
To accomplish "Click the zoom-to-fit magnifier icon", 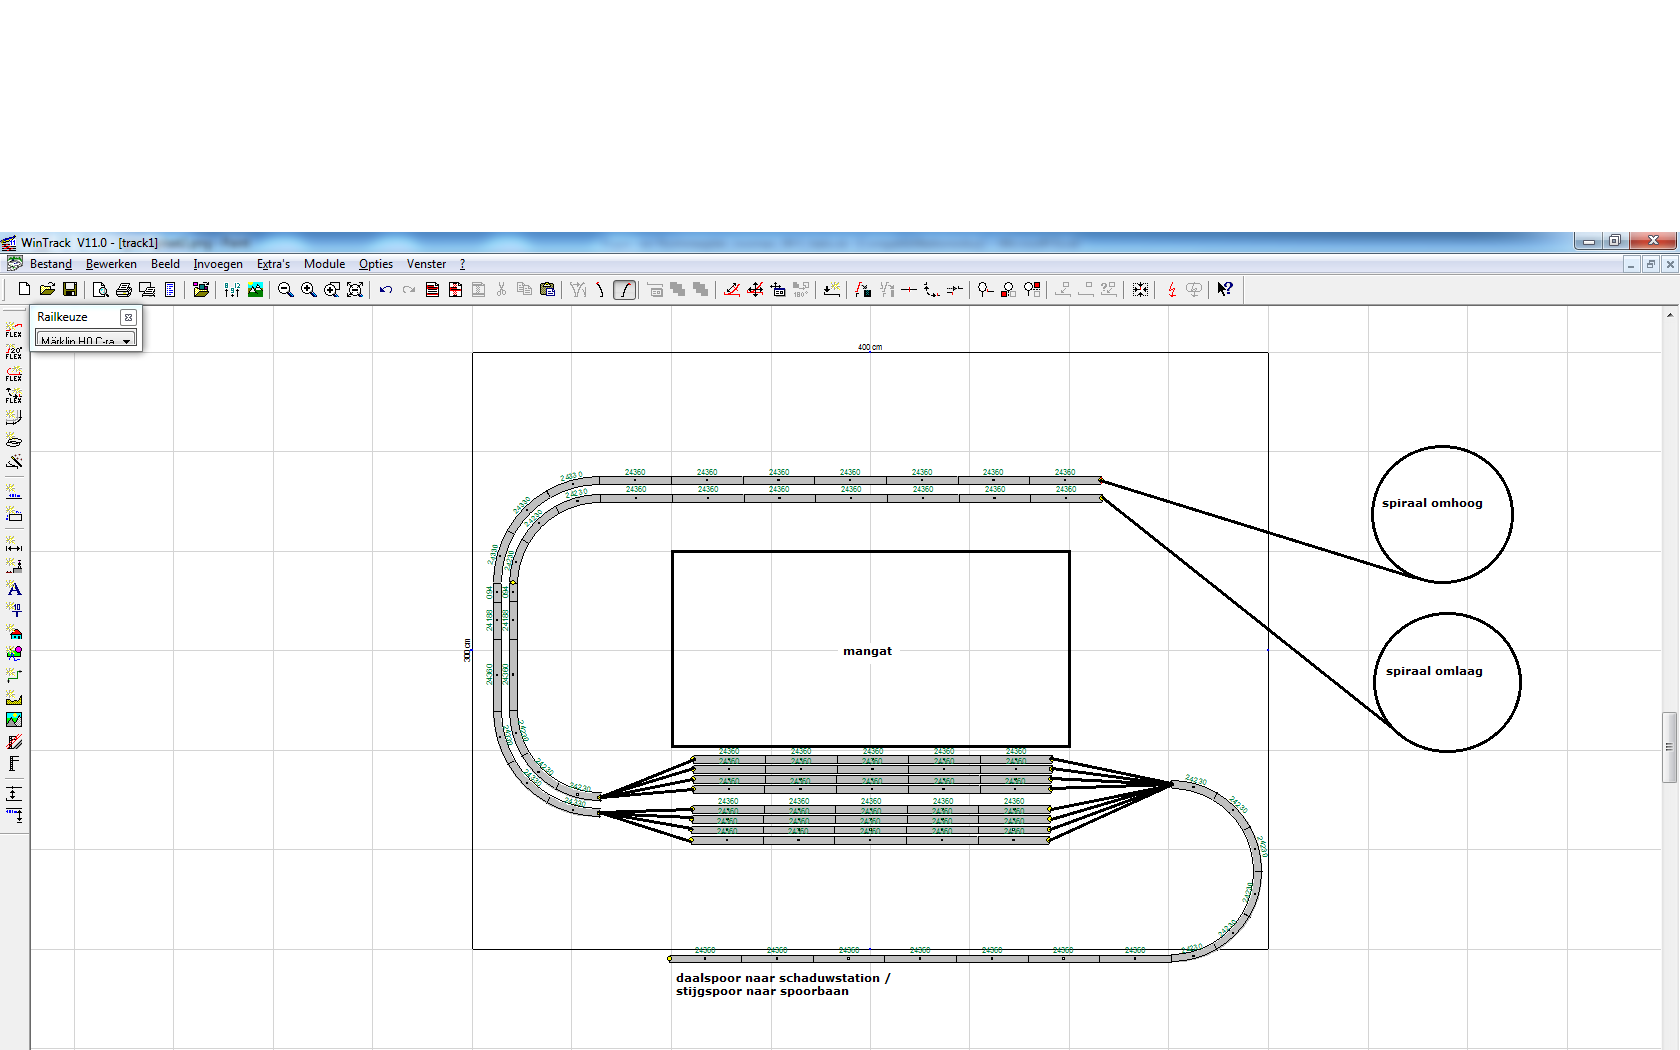I will click(x=354, y=289).
